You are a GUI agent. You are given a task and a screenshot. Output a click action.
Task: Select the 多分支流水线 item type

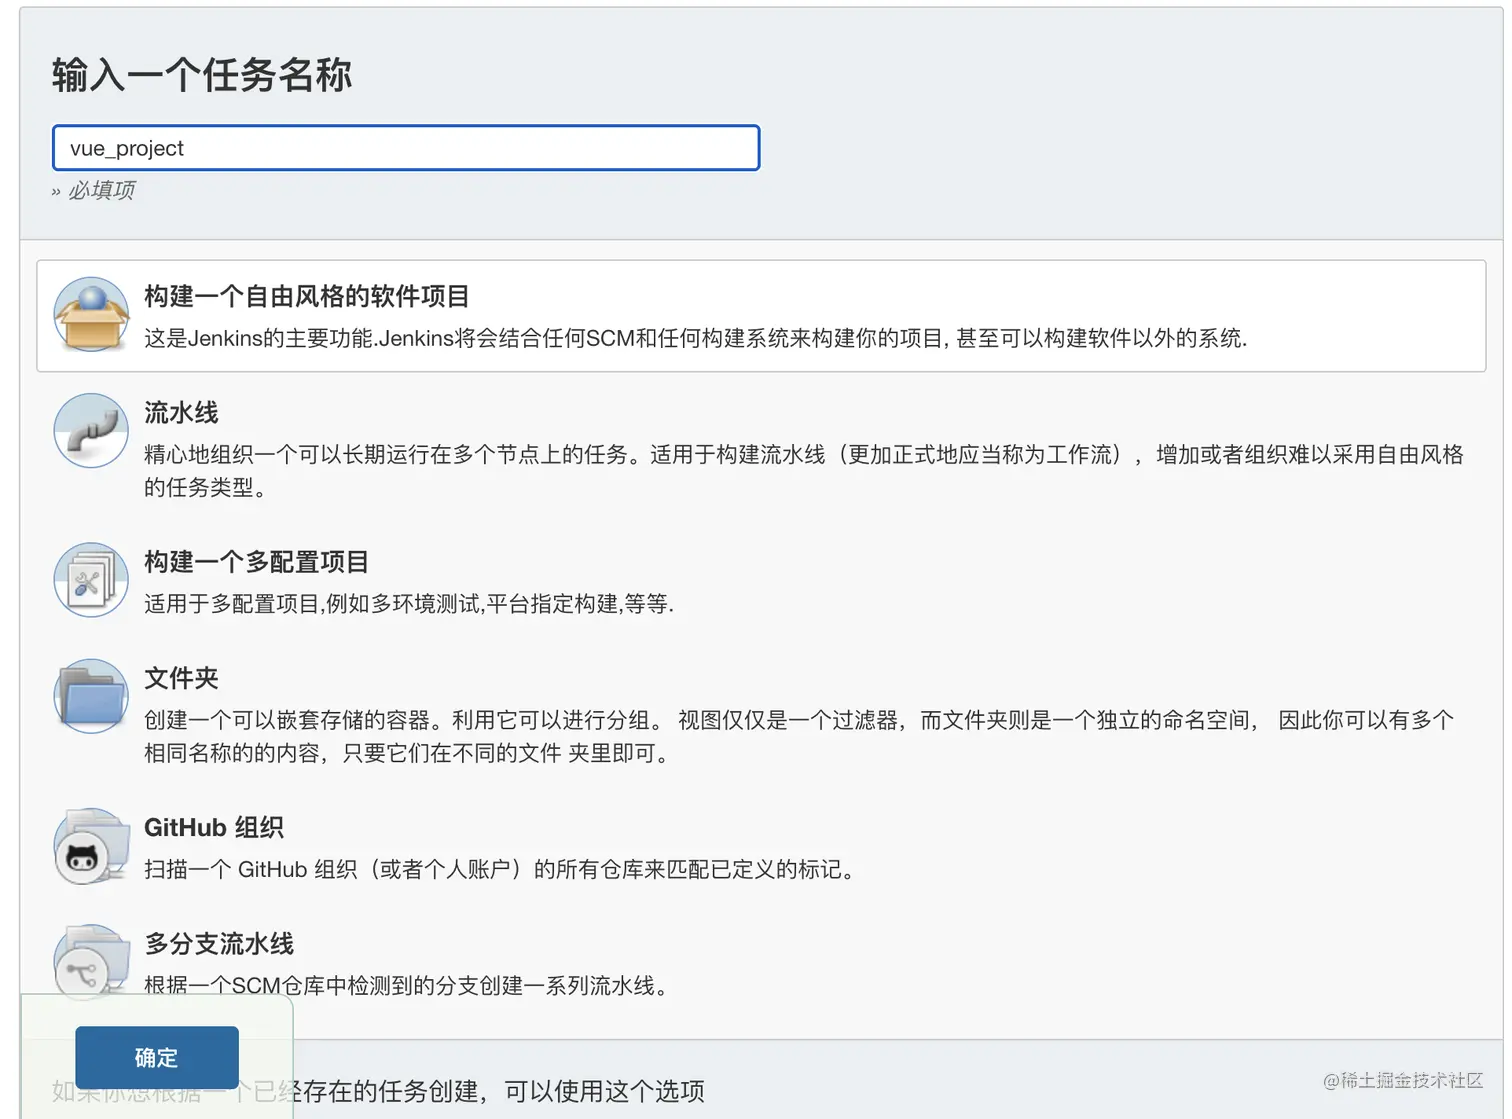coord(220,943)
